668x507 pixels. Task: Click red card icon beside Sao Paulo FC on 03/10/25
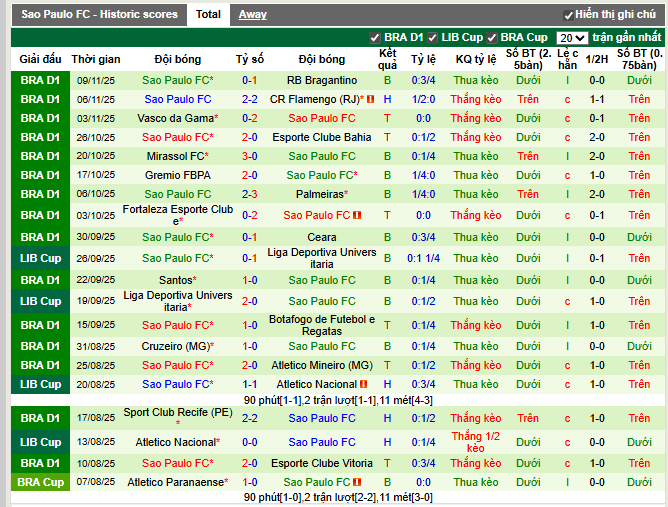click(357, 215)
